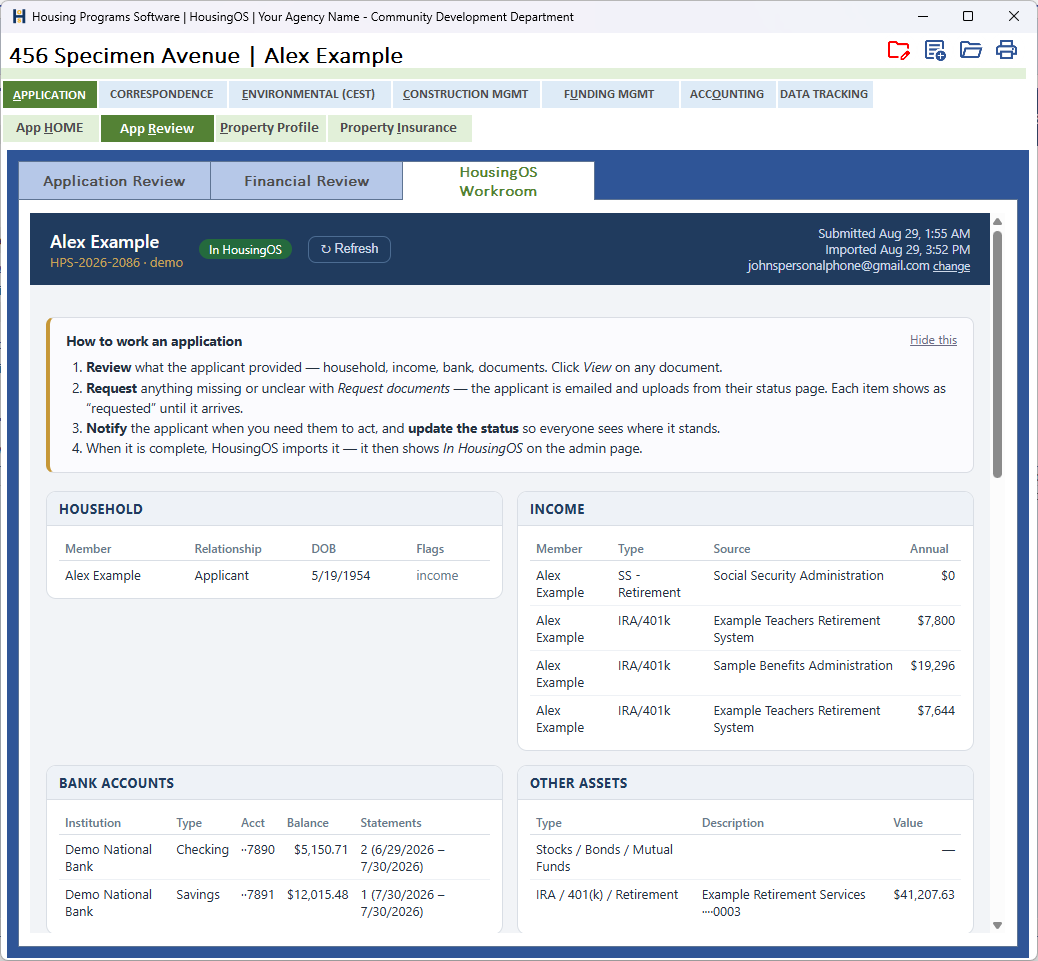Screen dimensions: 1038x961
Task: Click the add document list icon
Action: click(x=935, y=50)
